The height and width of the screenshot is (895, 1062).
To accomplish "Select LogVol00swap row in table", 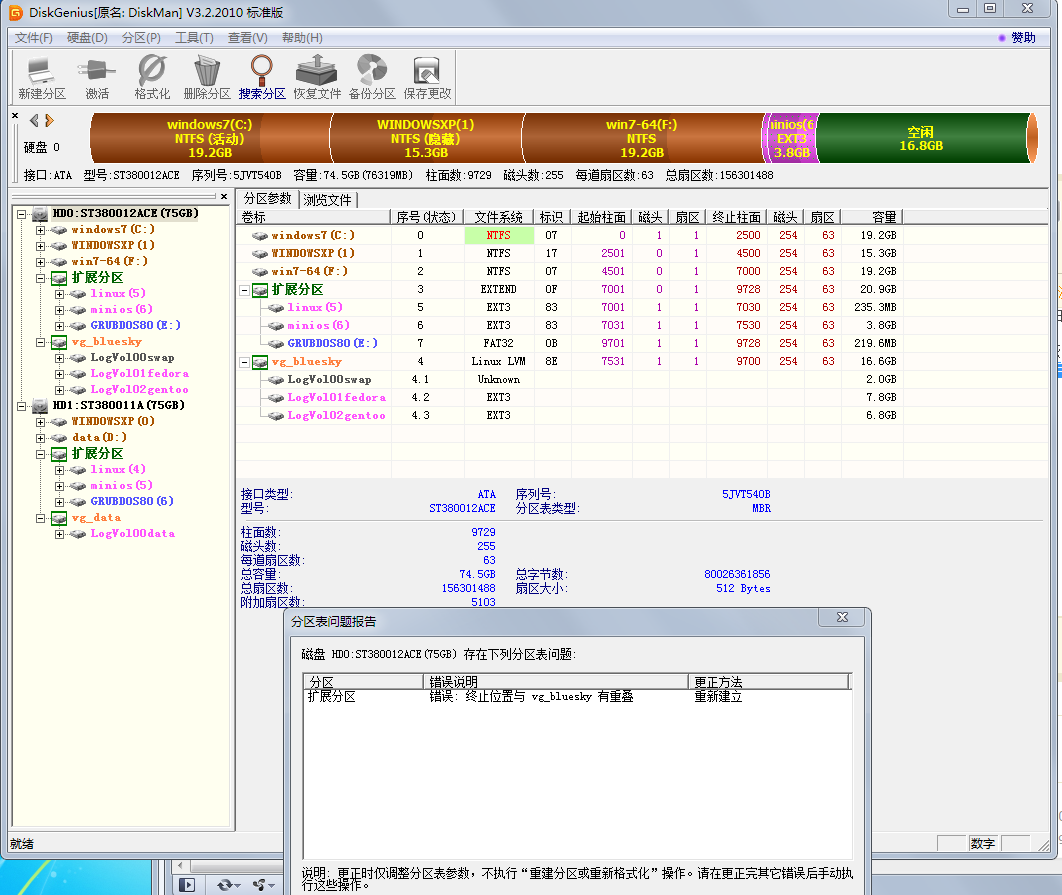I will click(x=570, y=379).
